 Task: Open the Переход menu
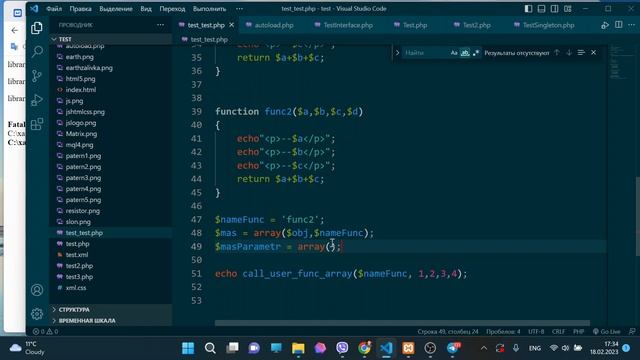coord(172,9)
